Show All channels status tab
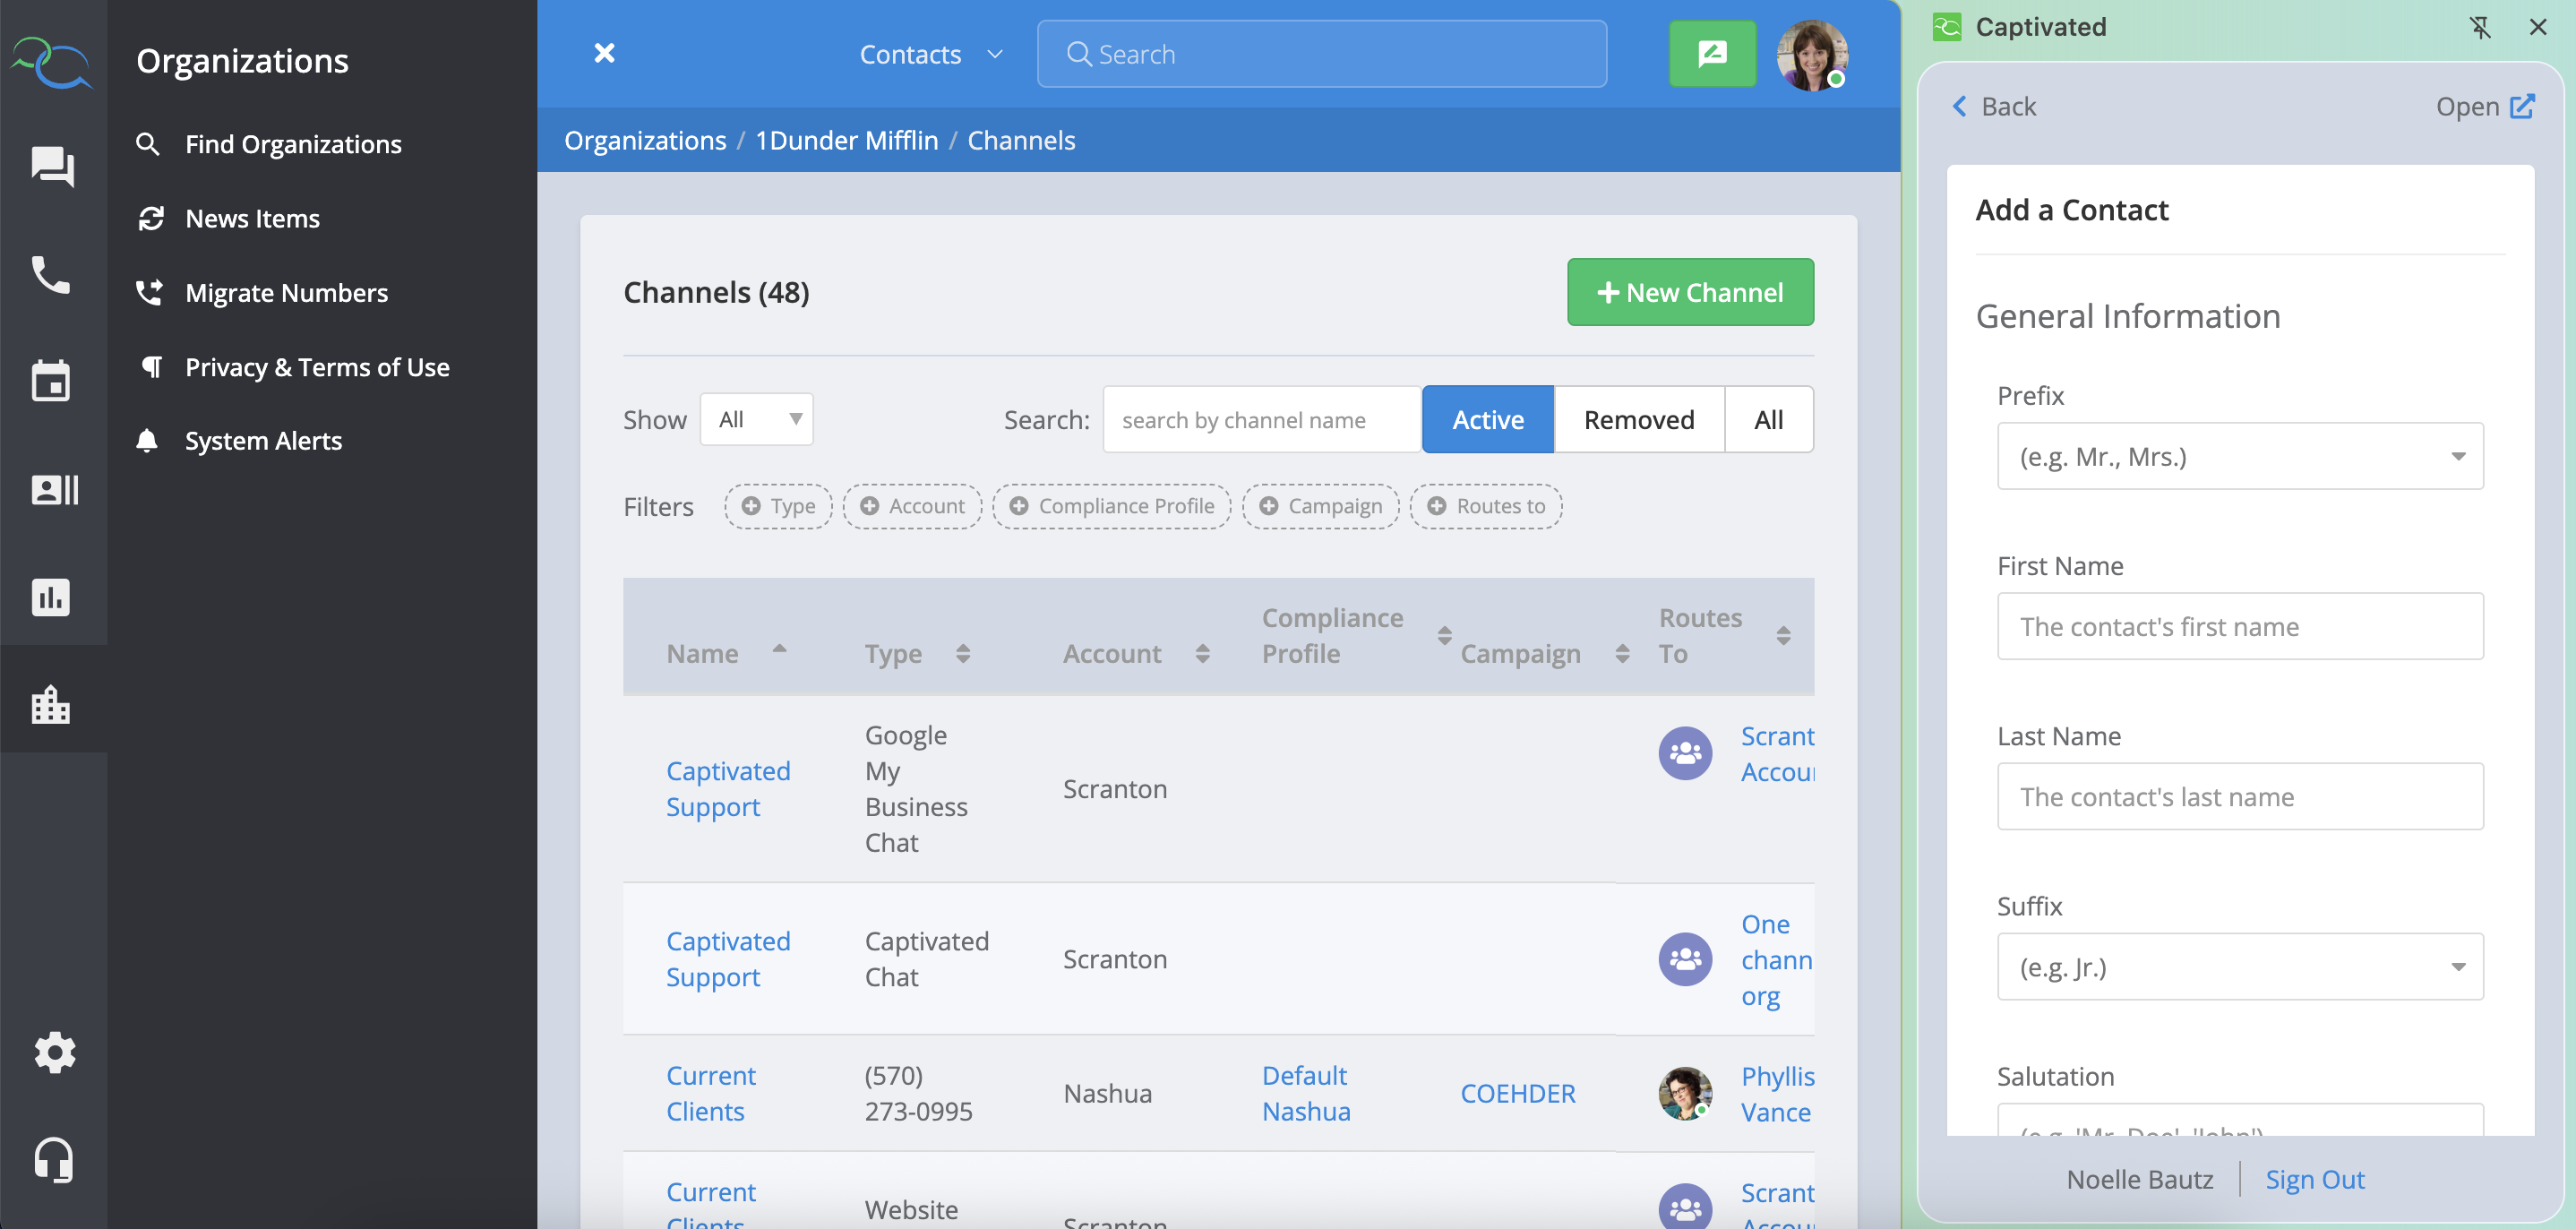The width and height of the screenshot is (2576, 1229). 1768,419
